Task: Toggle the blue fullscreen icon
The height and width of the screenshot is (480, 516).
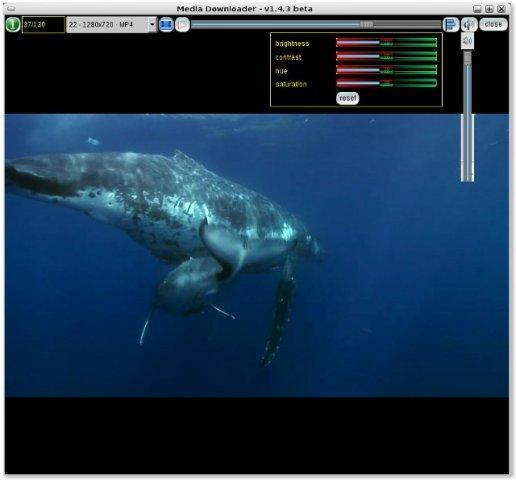Action: 166,25
